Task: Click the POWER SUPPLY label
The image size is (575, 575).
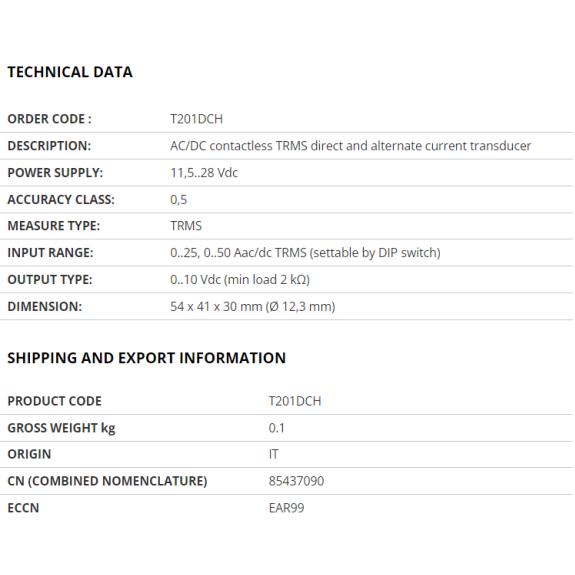Action: (x=55, y=173)
